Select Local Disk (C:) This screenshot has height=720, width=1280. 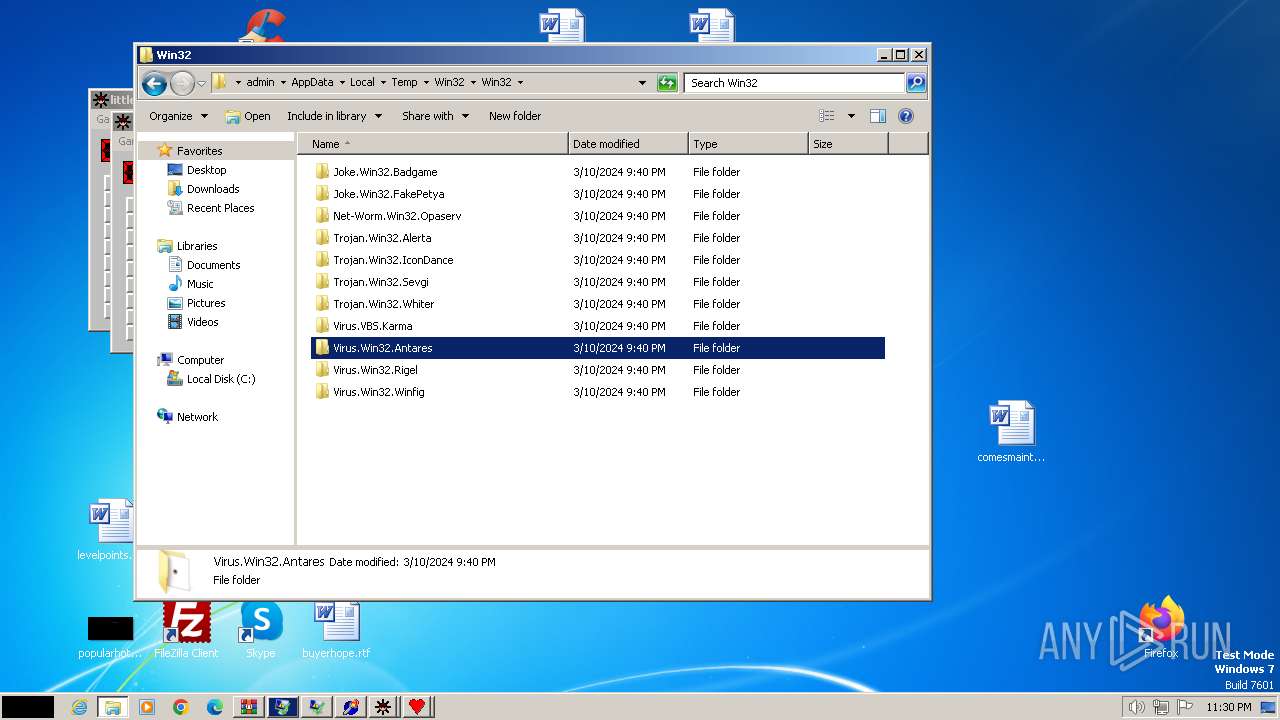click(220, 379)
